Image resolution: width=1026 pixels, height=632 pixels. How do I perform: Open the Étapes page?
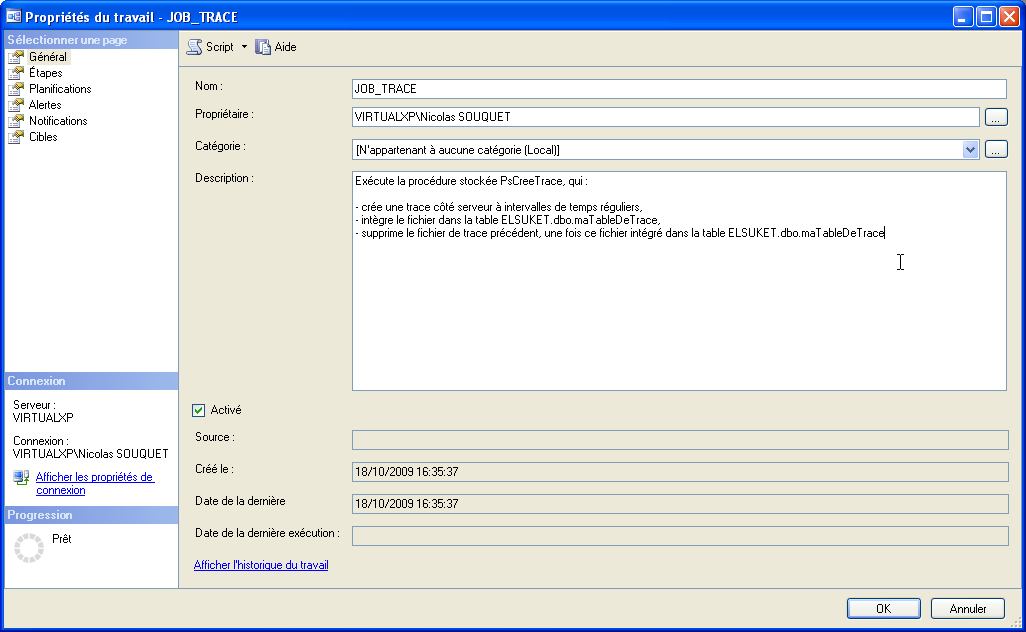click(45, 73)
